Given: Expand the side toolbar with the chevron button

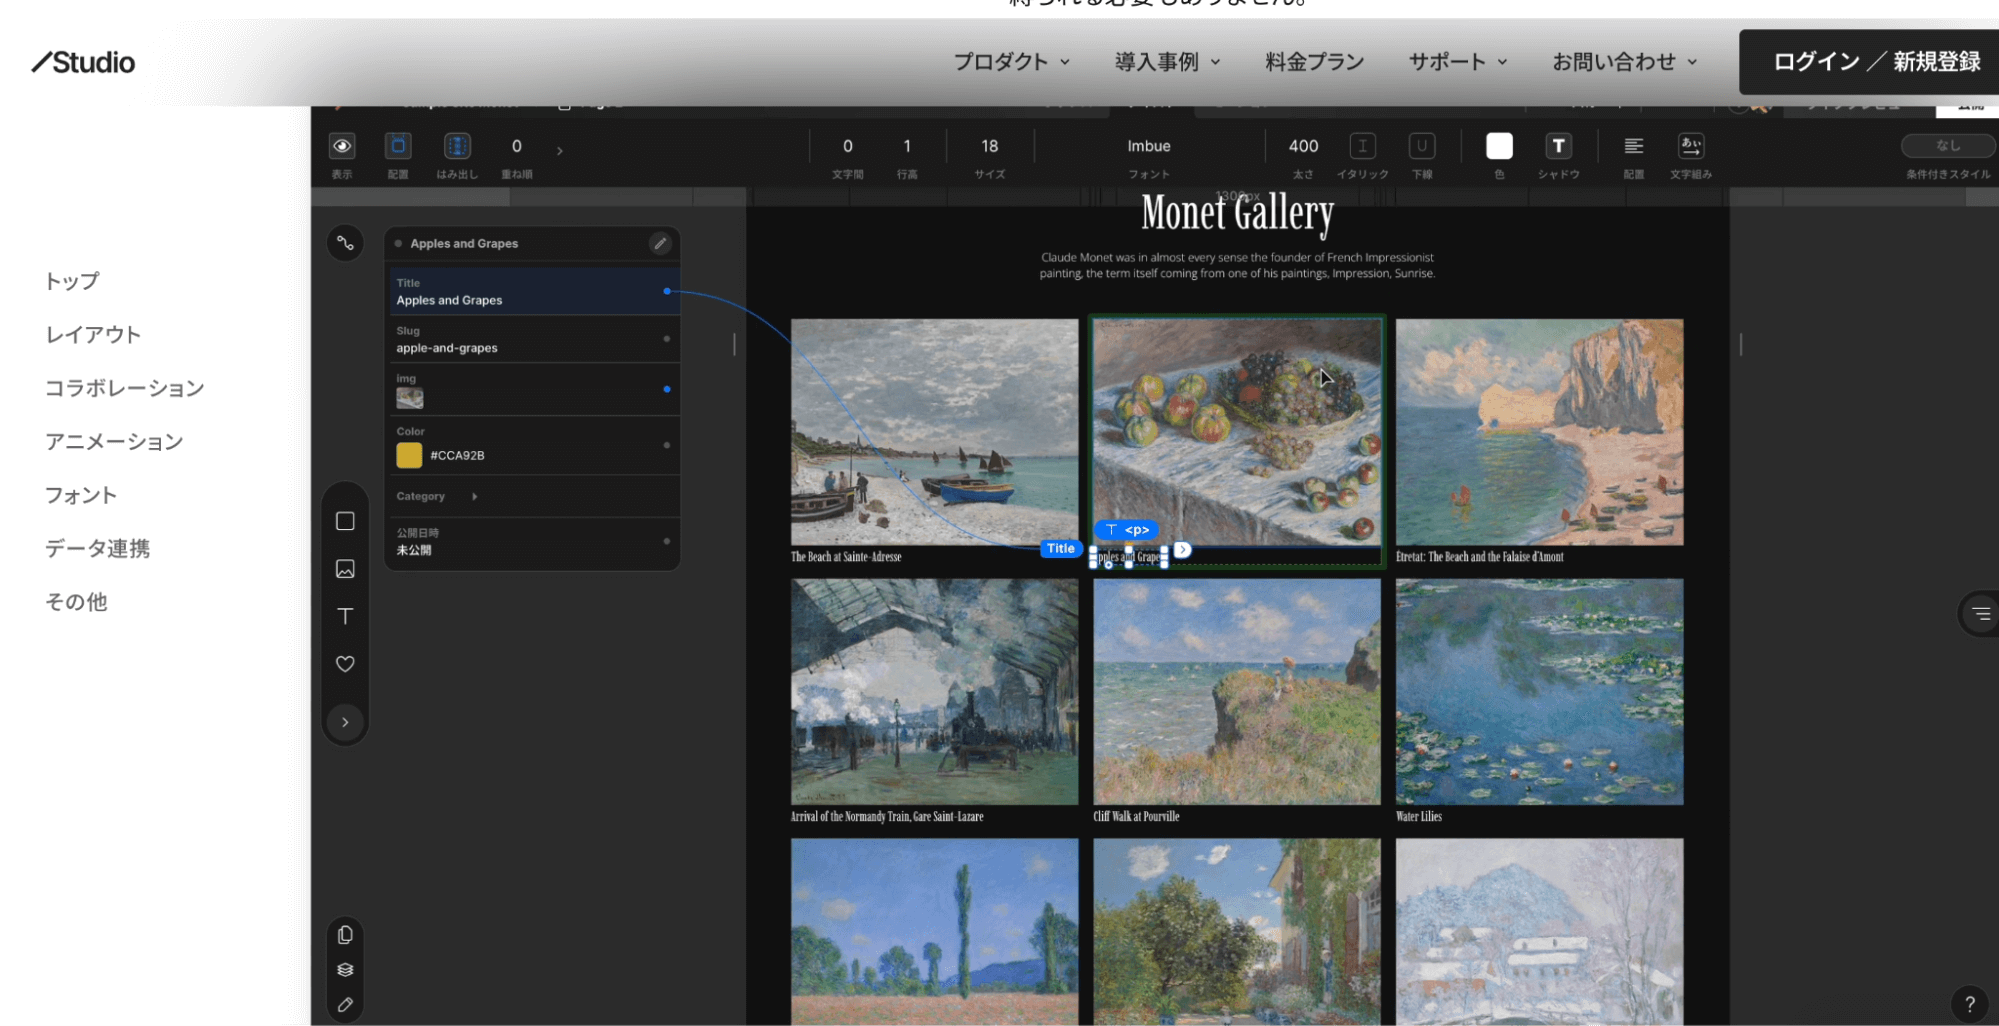Looking at the screenshot, I should pos(345,722).
